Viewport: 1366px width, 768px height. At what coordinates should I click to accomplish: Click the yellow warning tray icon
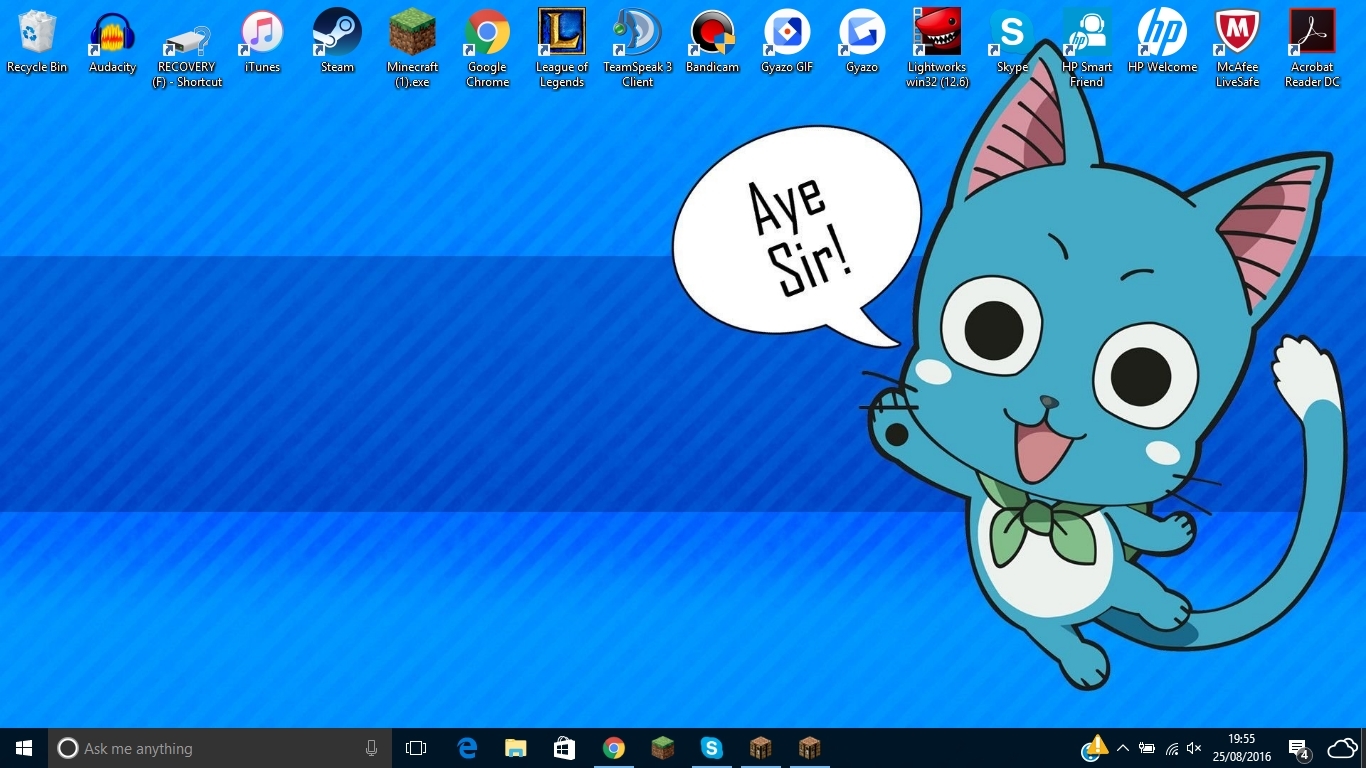pos(1095,747)
